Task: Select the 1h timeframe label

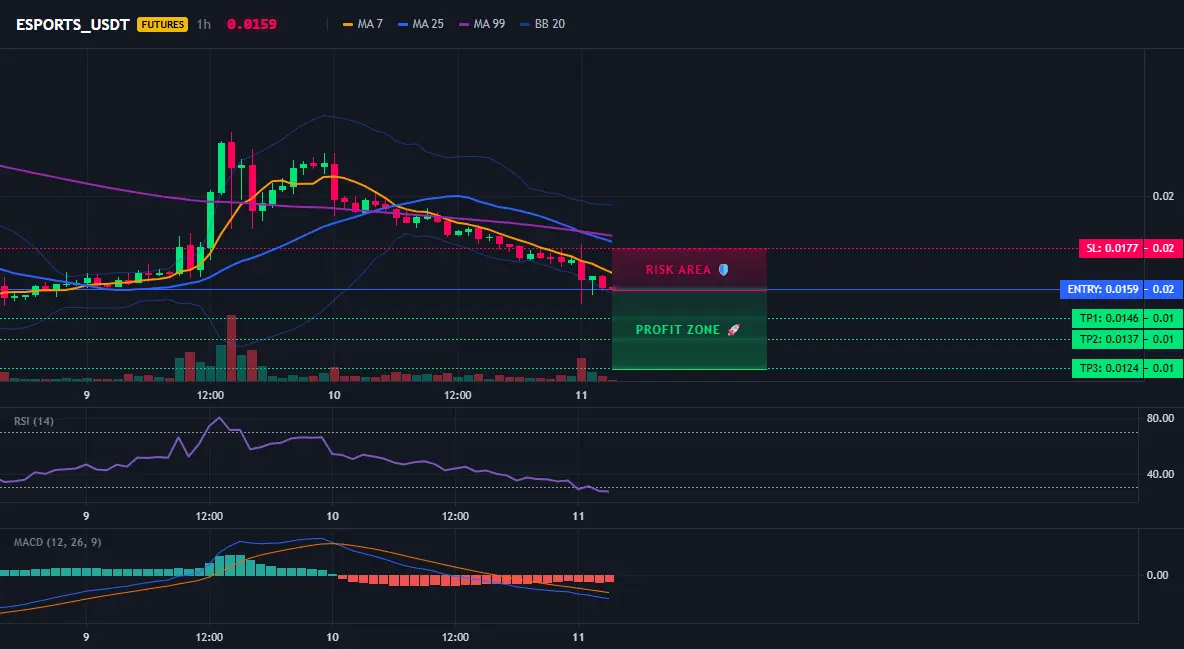Action: pos(204,24)
